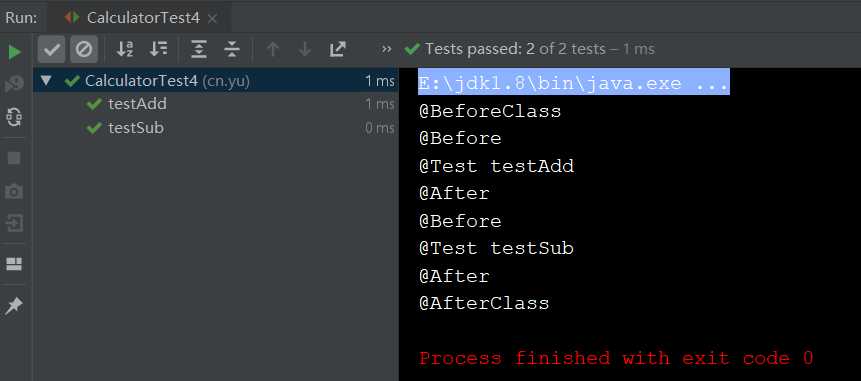Click rerun failed tests icon
This screenshot has width=861, height=381.
(x=14, y=84)
